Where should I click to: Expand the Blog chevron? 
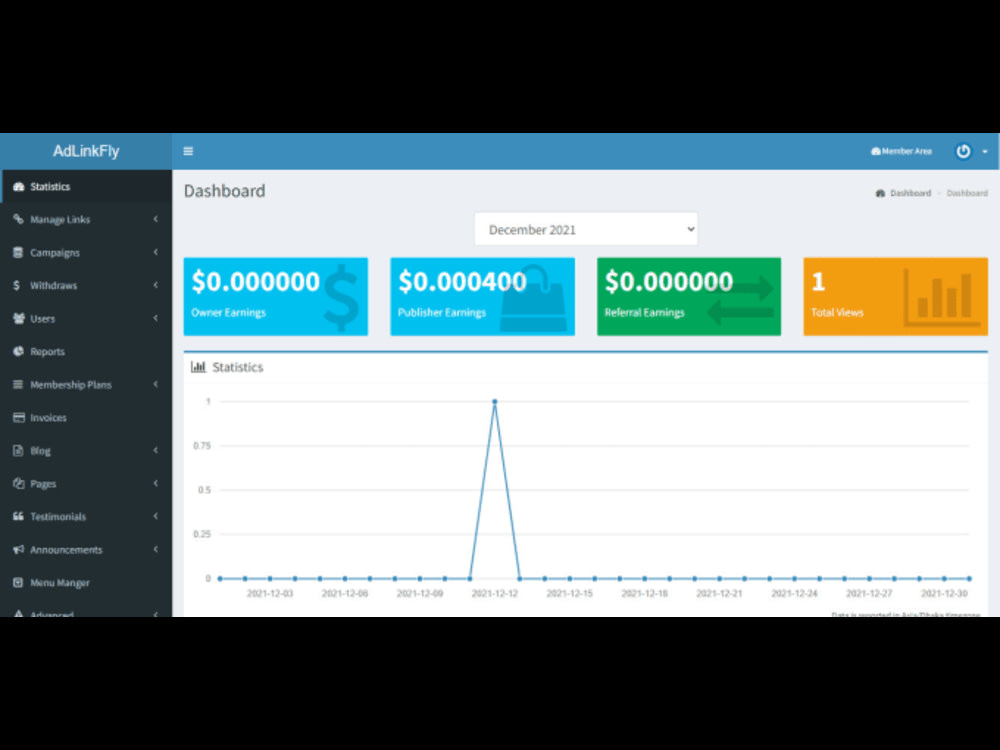click(x=156, y=450)
